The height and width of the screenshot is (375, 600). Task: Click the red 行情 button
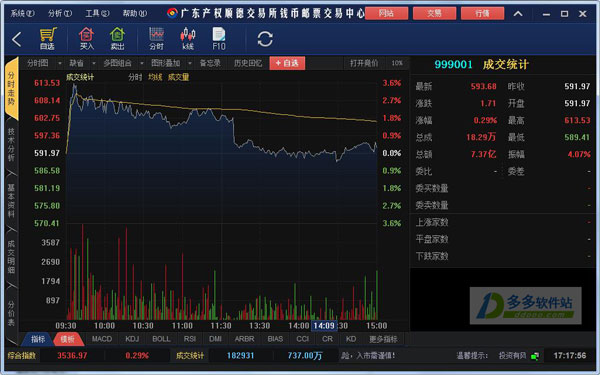click(x=482, y=13)
